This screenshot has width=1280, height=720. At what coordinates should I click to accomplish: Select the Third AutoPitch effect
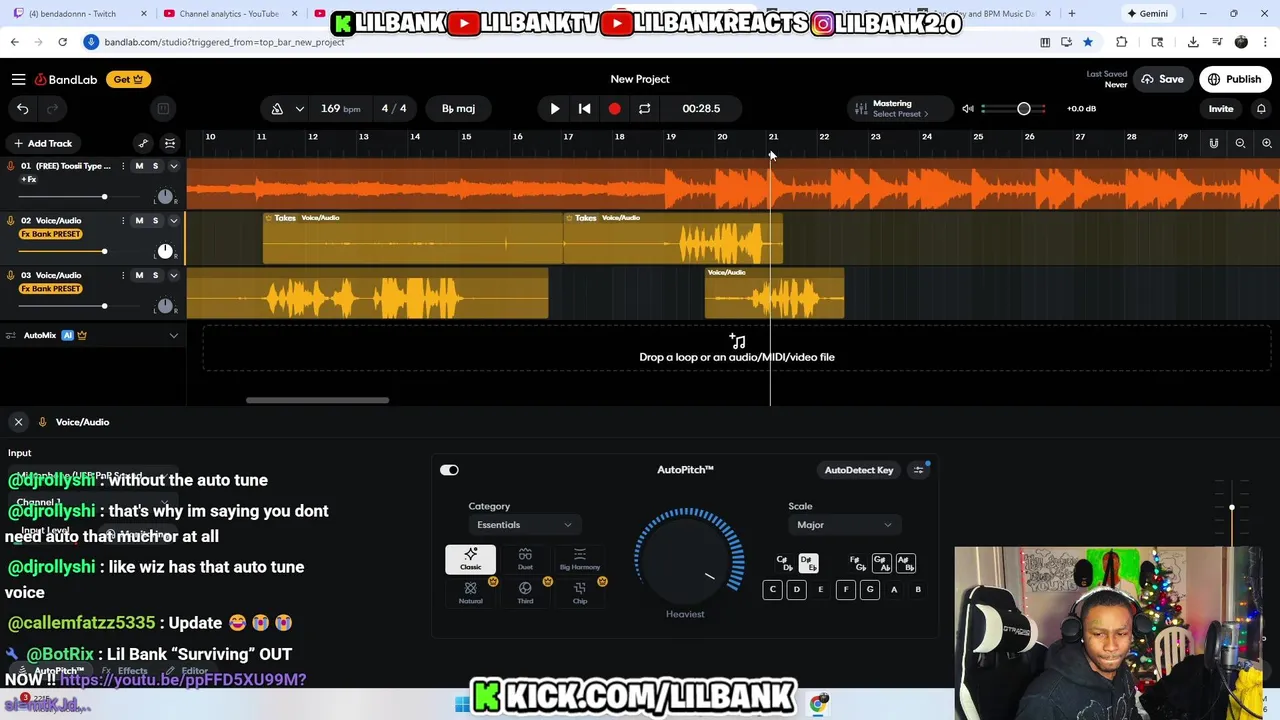[x=525, y=593]
